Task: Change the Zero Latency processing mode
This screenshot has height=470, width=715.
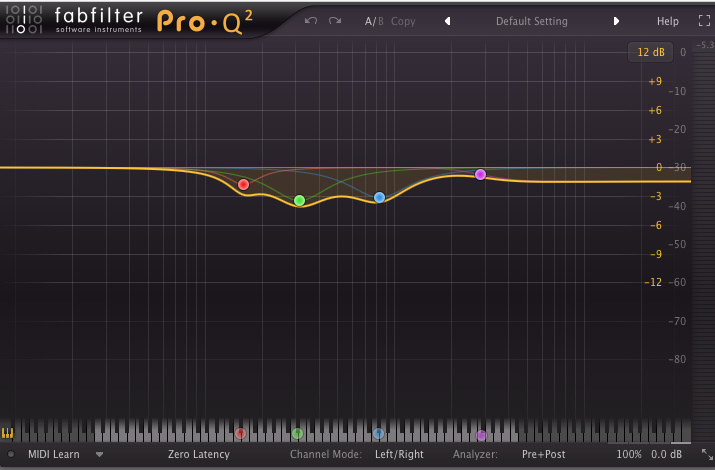Action: click(x=199, y=455)
